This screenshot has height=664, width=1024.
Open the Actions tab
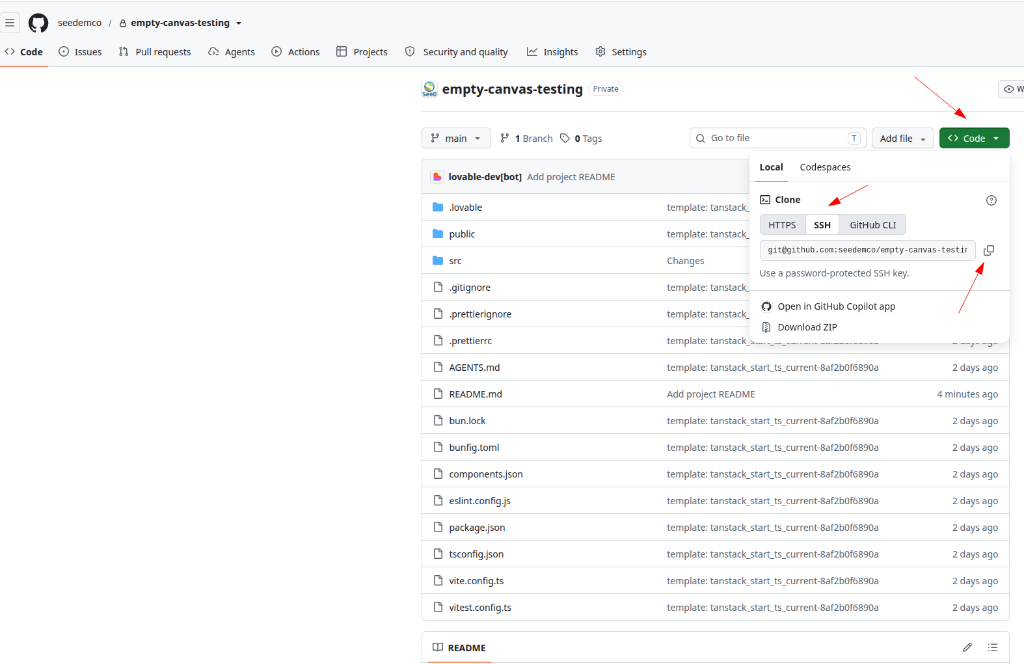pyautogui.click(x=295, y=52)
